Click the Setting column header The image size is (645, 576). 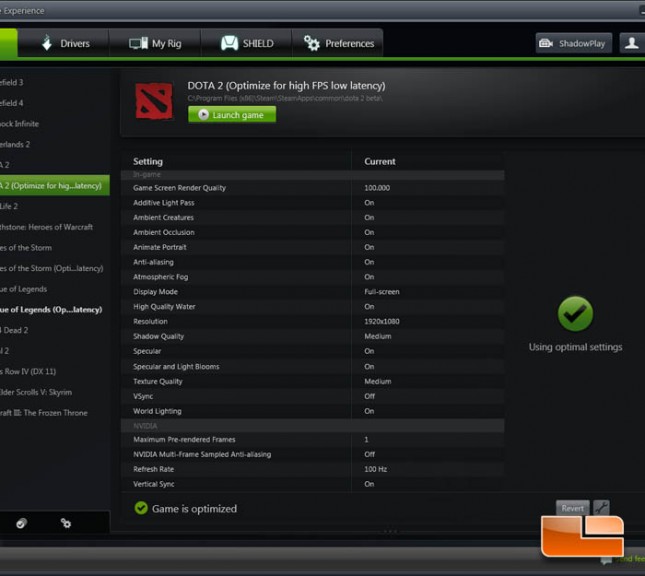point(148,161)
